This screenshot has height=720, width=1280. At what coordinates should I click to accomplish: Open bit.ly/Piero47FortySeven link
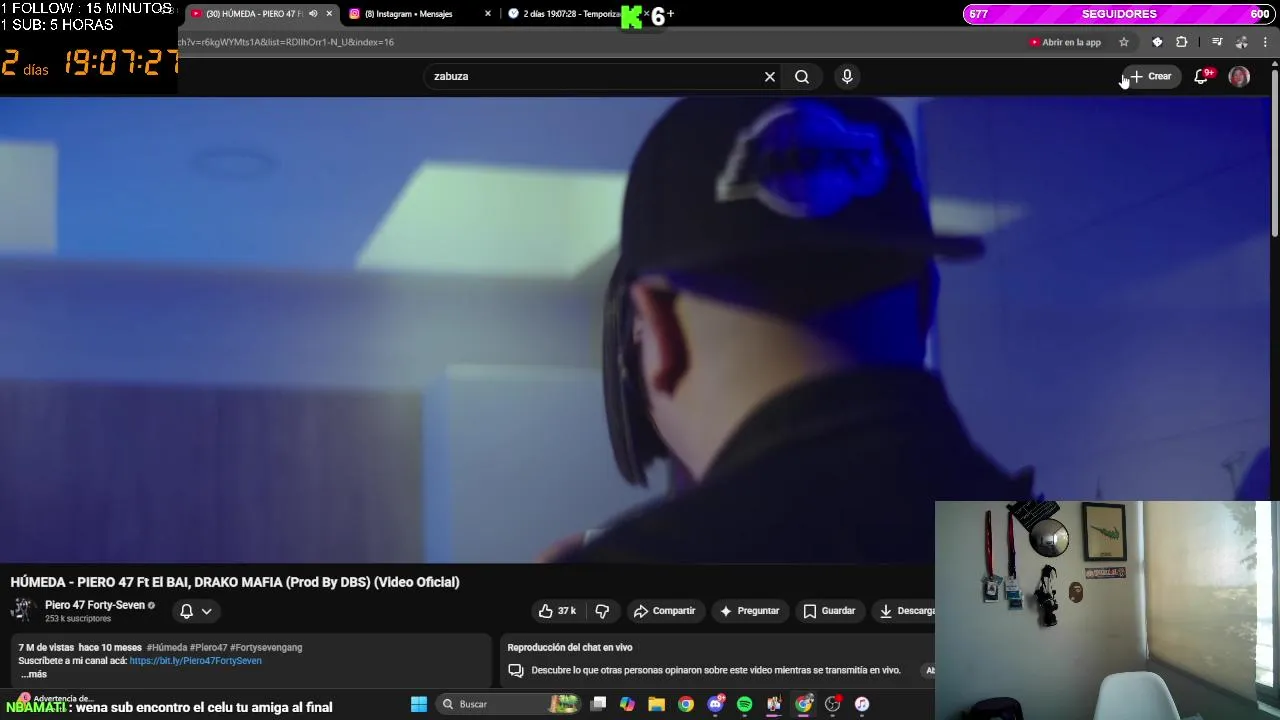195,661
